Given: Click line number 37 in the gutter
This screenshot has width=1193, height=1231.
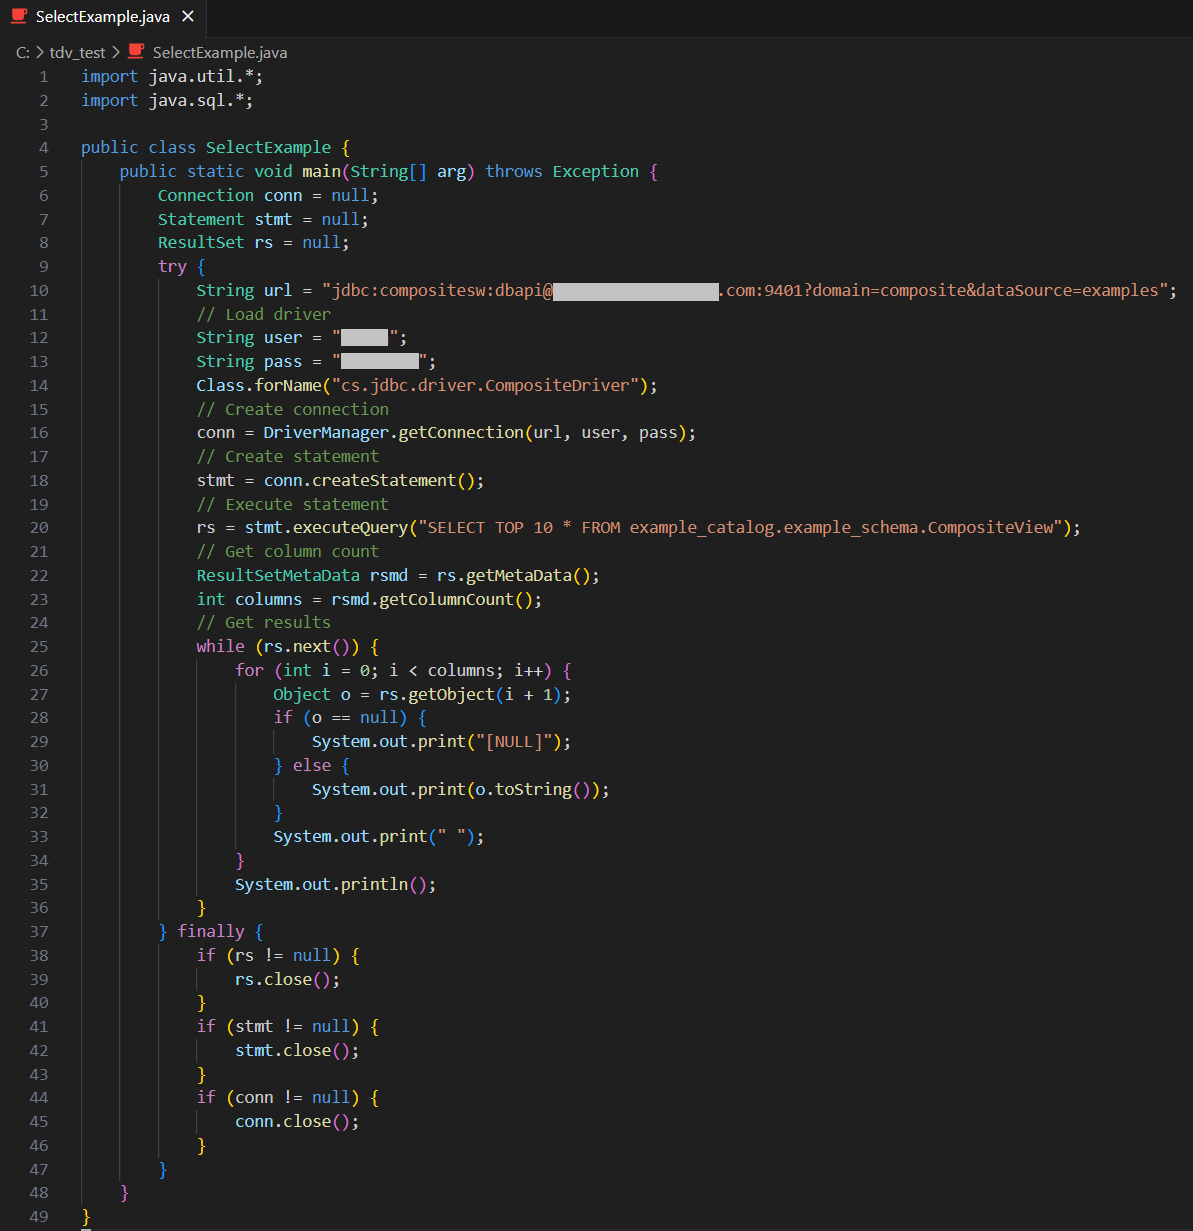Looking at the screenshot, I should (39, 932).
